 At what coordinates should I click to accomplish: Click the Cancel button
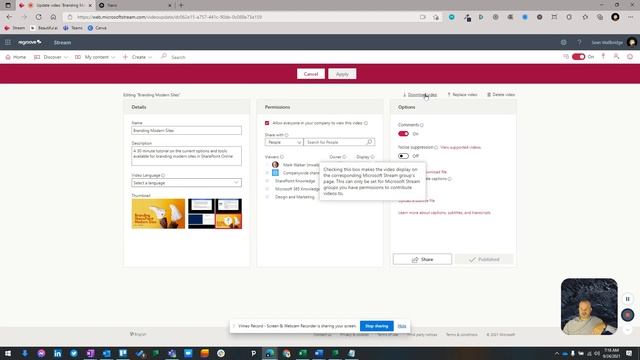point(311,74)
